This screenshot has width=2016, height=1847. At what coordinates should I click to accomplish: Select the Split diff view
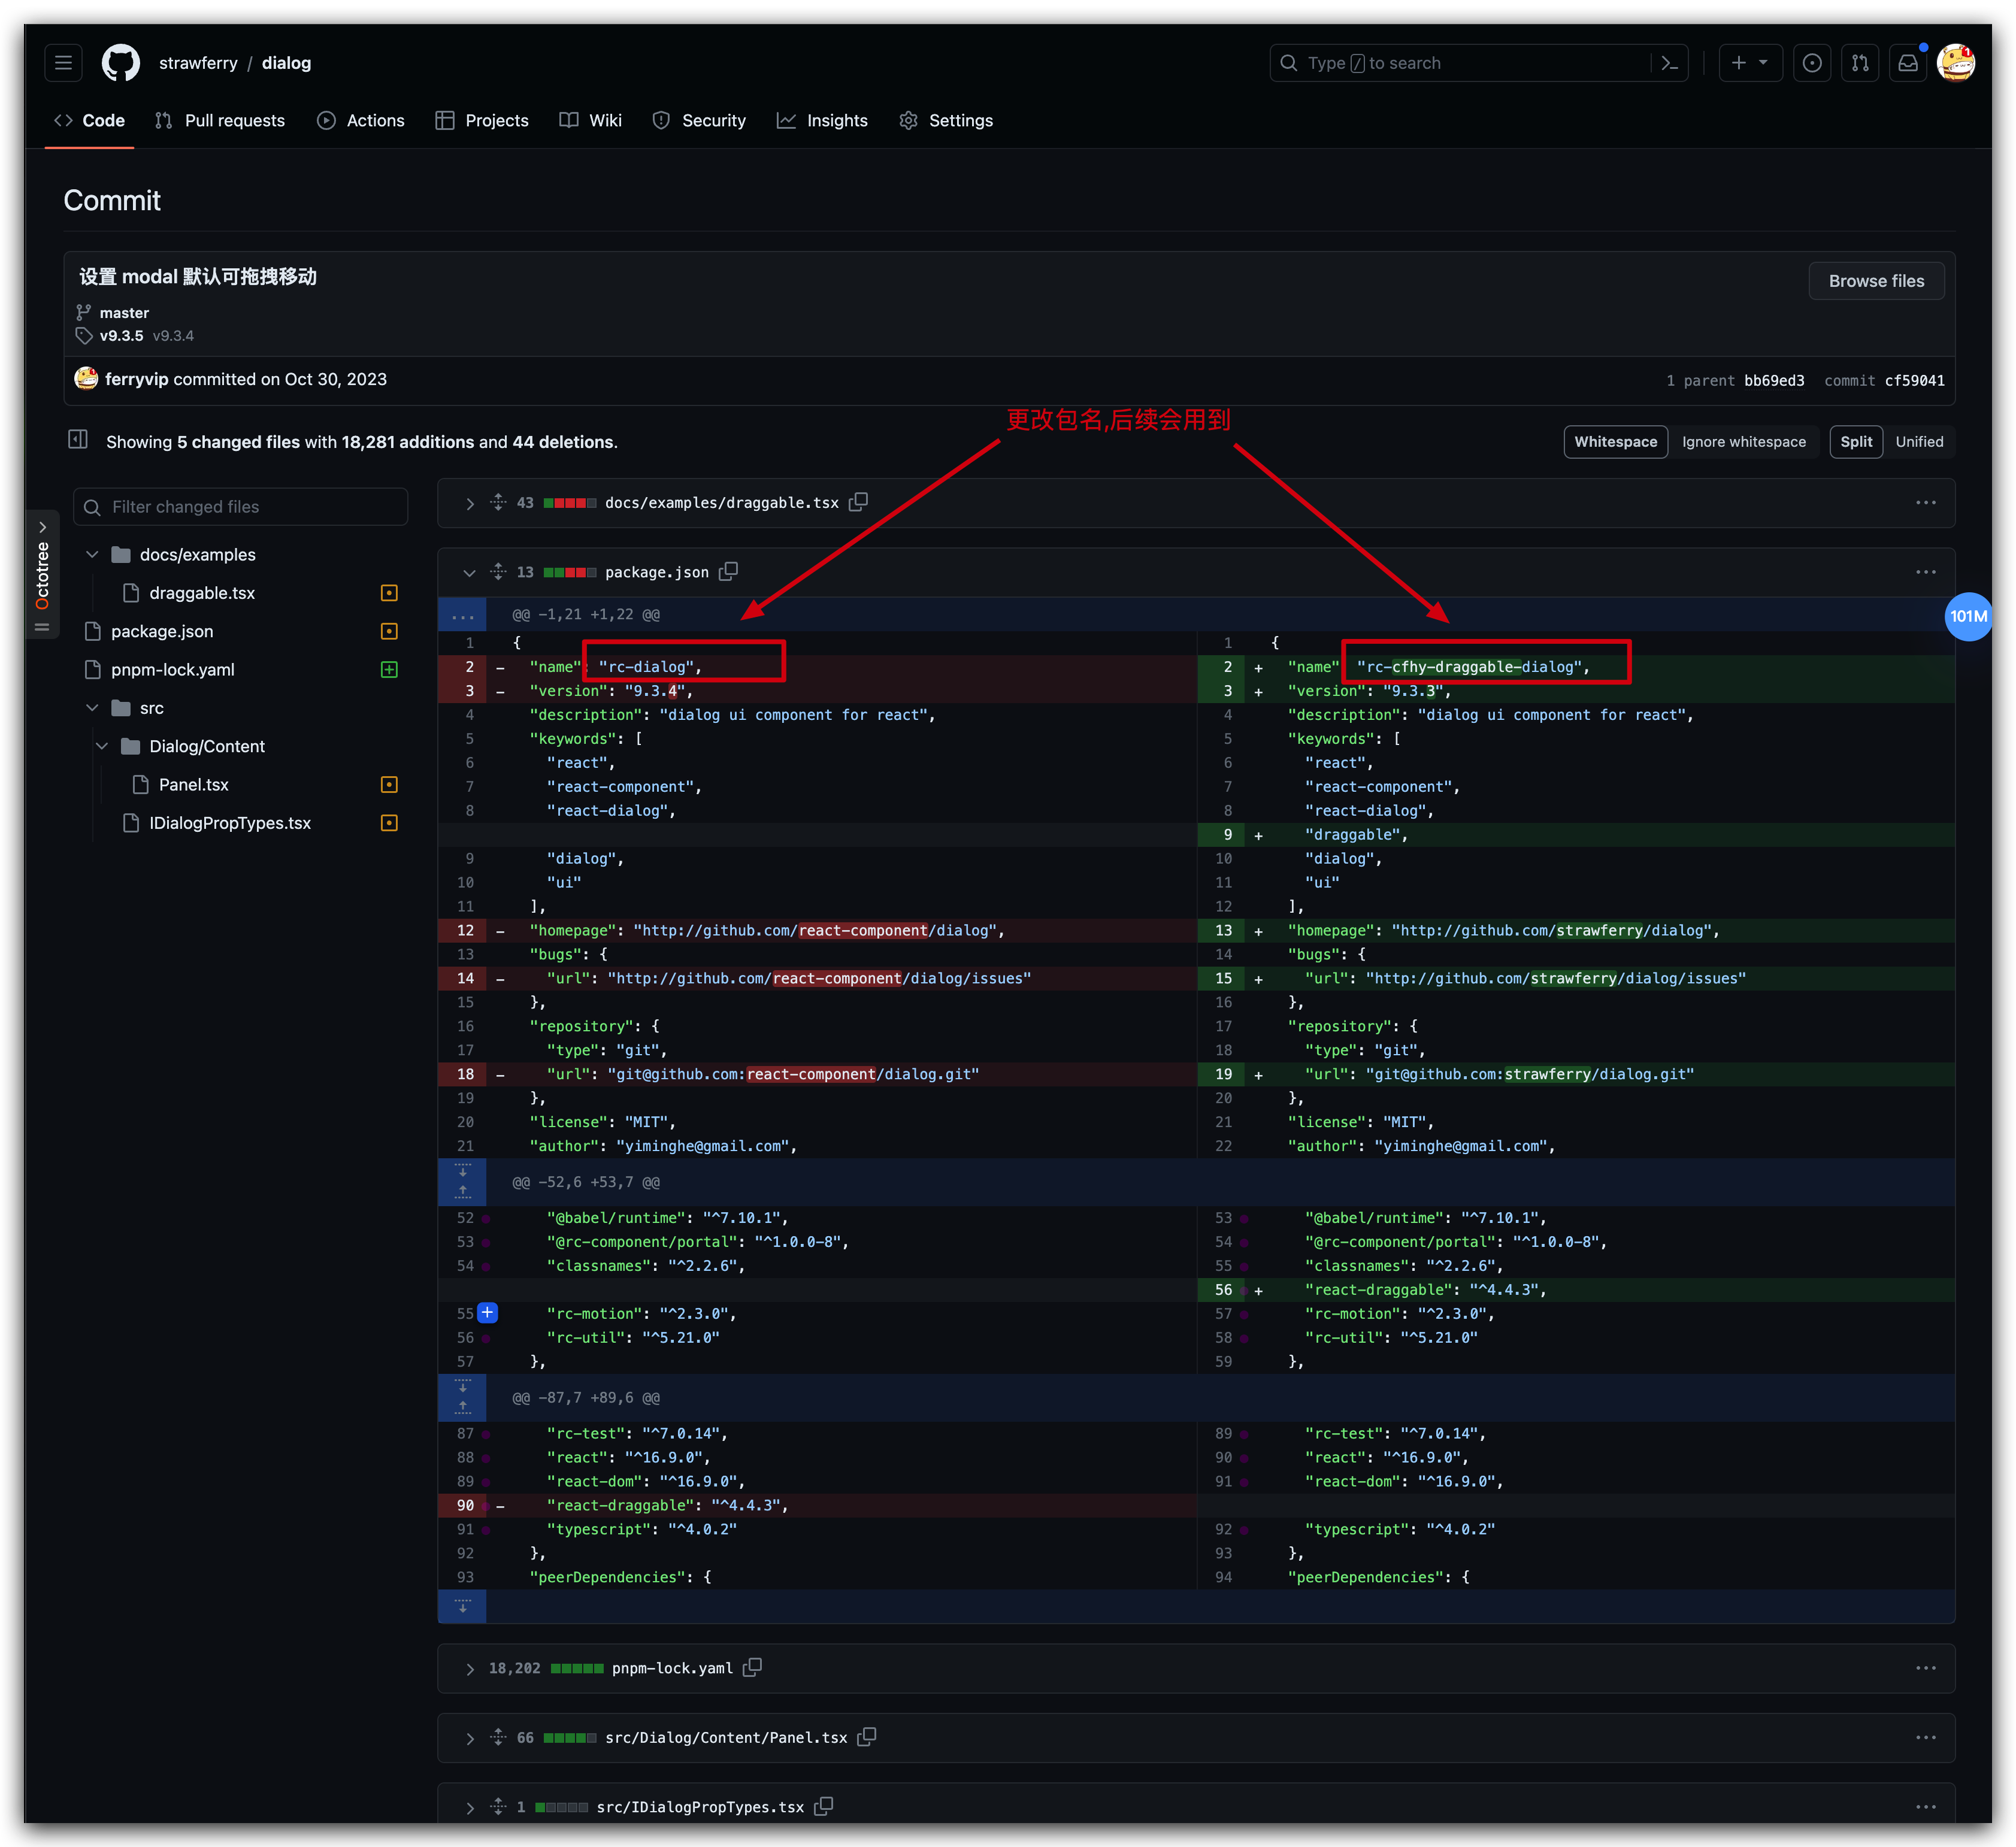pos(1856,442)
